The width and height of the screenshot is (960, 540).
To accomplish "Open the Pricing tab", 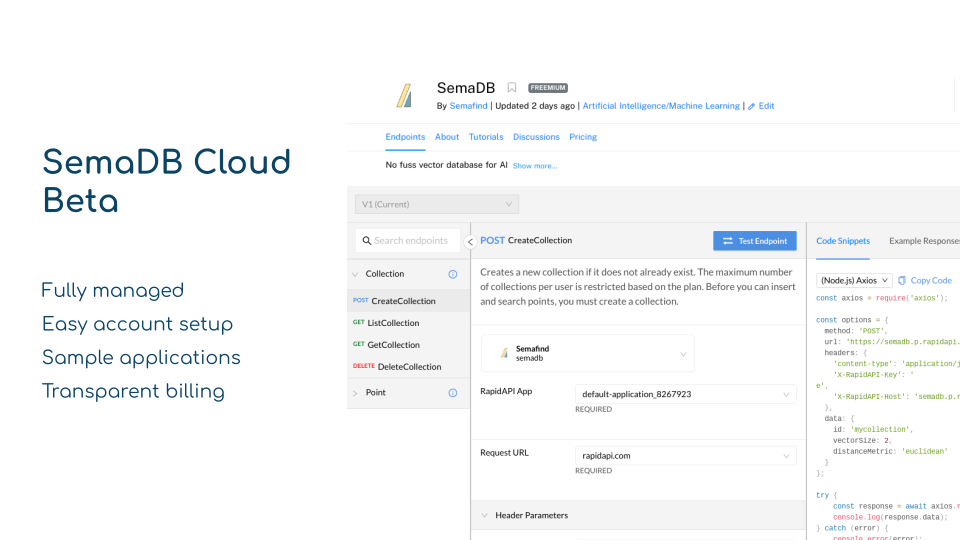I will tap(583, 137).
